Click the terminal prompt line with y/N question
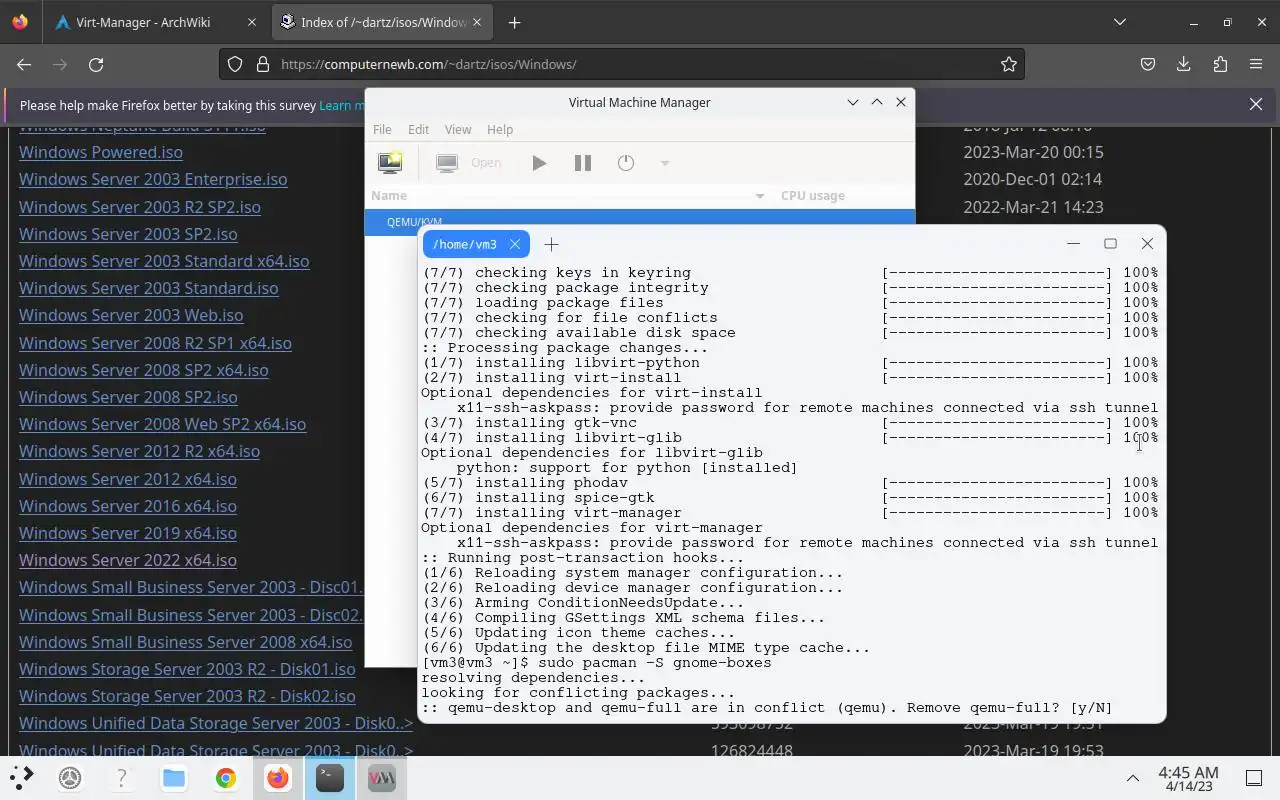 pos(767,708)
